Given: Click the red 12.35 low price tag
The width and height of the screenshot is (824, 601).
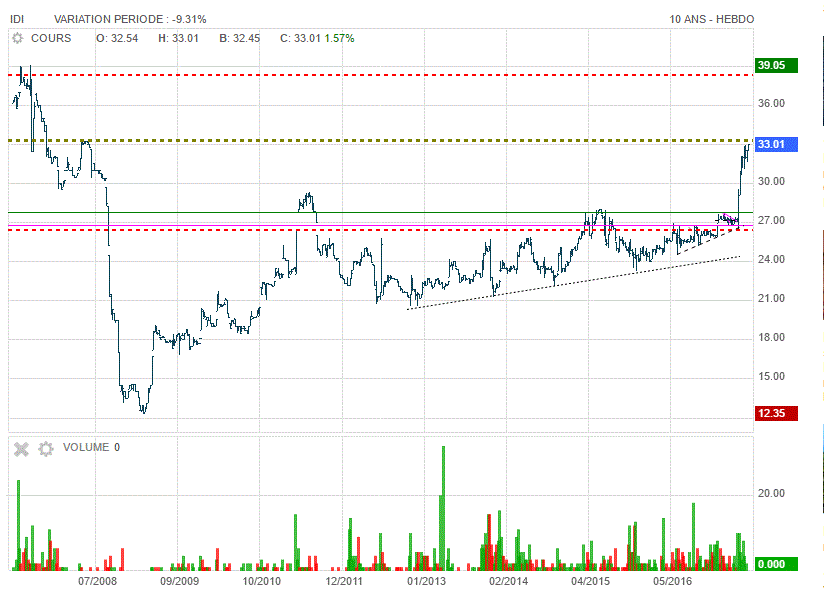Looking at the screenshot, I should coord(776,413).
